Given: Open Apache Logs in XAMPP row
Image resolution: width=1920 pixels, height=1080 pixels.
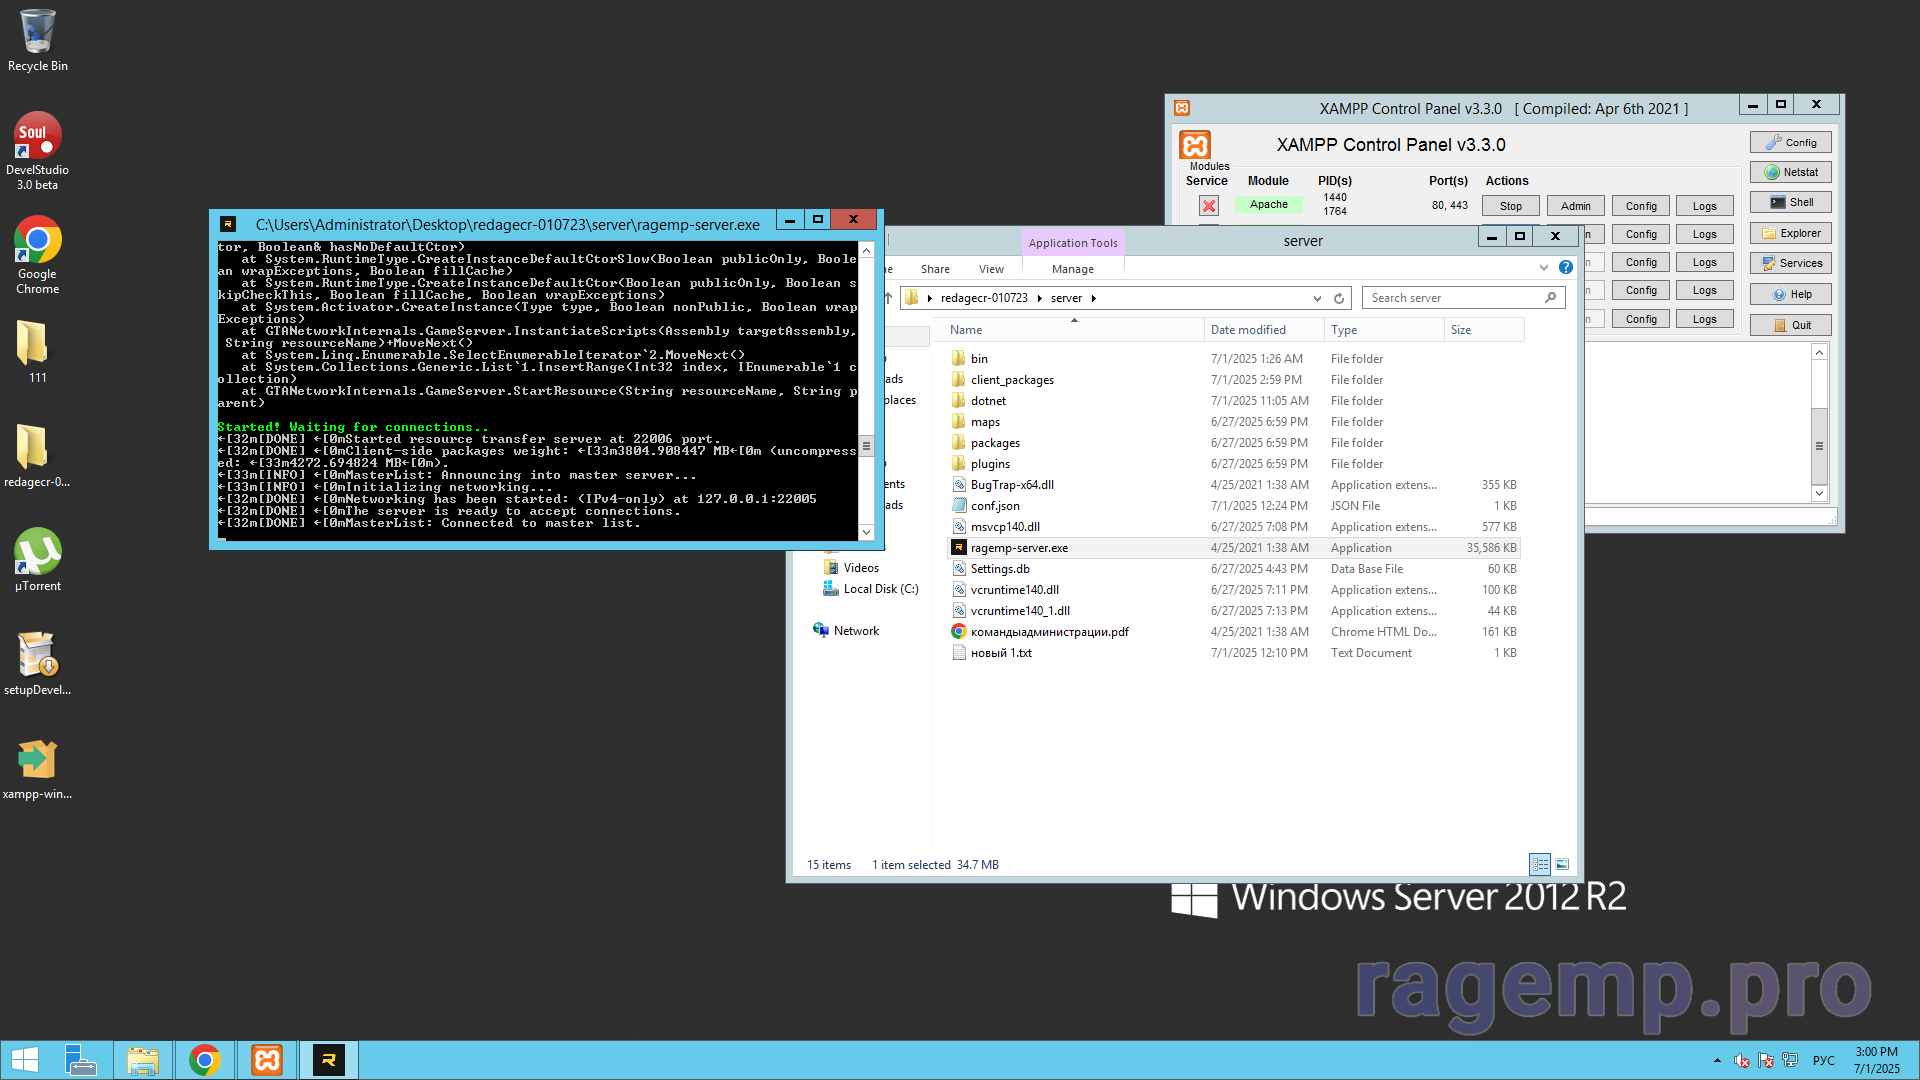Looking at the screenshot, I should pyautogui.click(x=1705, y=206).
